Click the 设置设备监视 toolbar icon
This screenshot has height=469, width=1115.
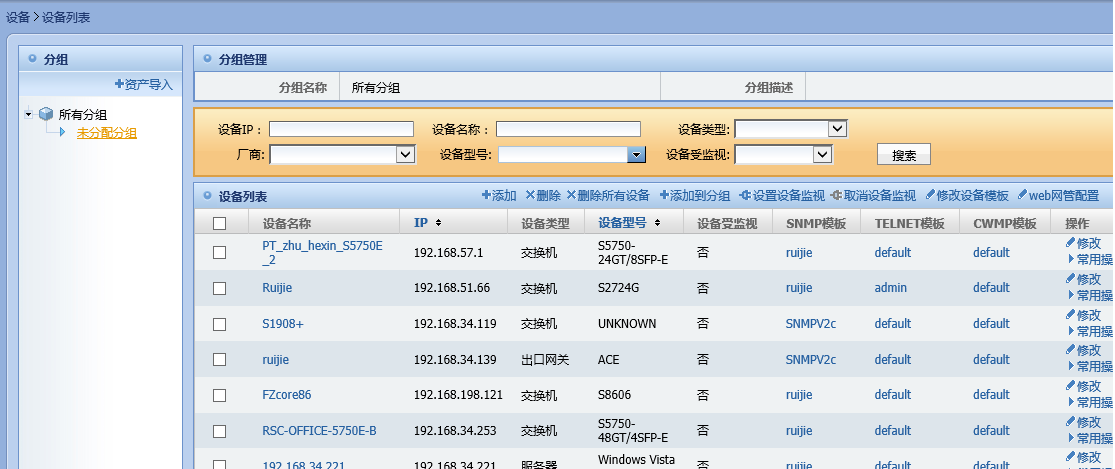[745, 196]
